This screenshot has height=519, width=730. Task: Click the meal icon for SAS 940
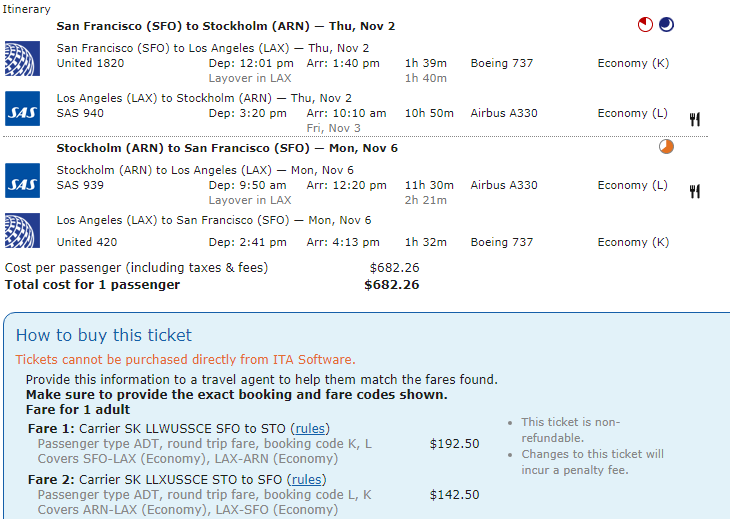point(695,120)
